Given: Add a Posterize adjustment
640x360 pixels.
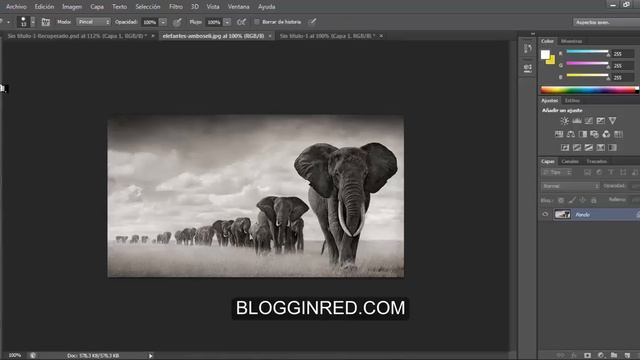Looking at the screenshot, I should [577, 148].
